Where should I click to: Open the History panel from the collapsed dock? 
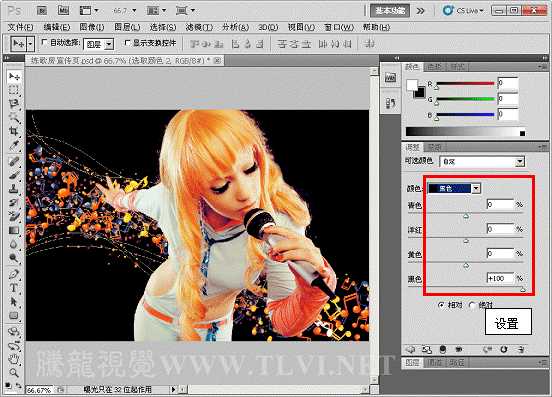tap(390, 102)
